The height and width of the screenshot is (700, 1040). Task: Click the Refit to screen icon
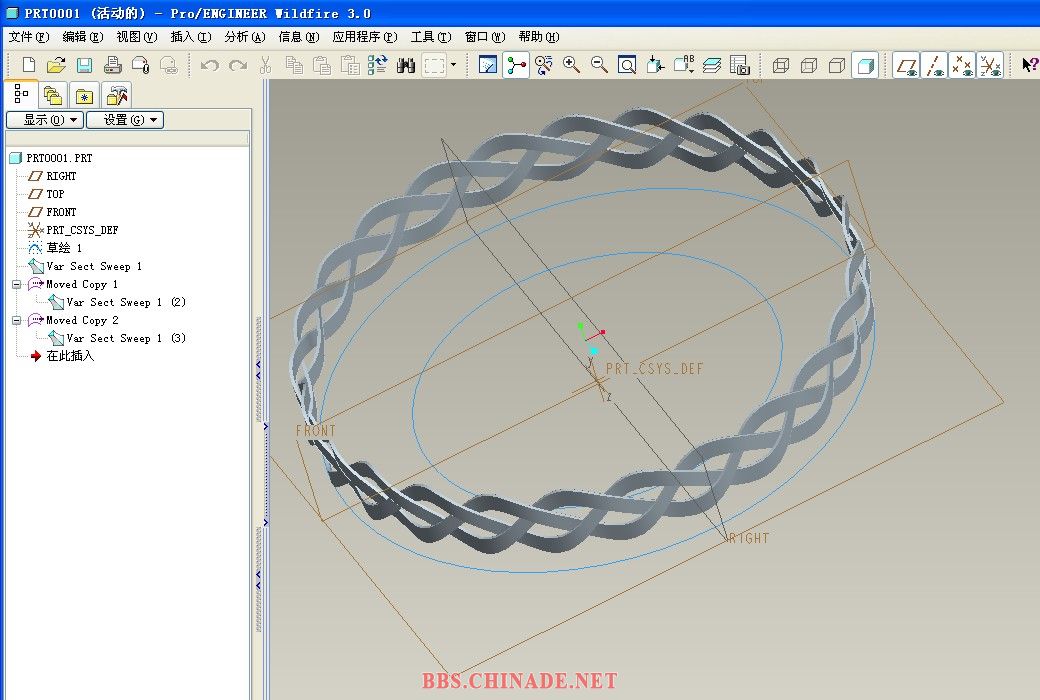click(x=627, y=65)
